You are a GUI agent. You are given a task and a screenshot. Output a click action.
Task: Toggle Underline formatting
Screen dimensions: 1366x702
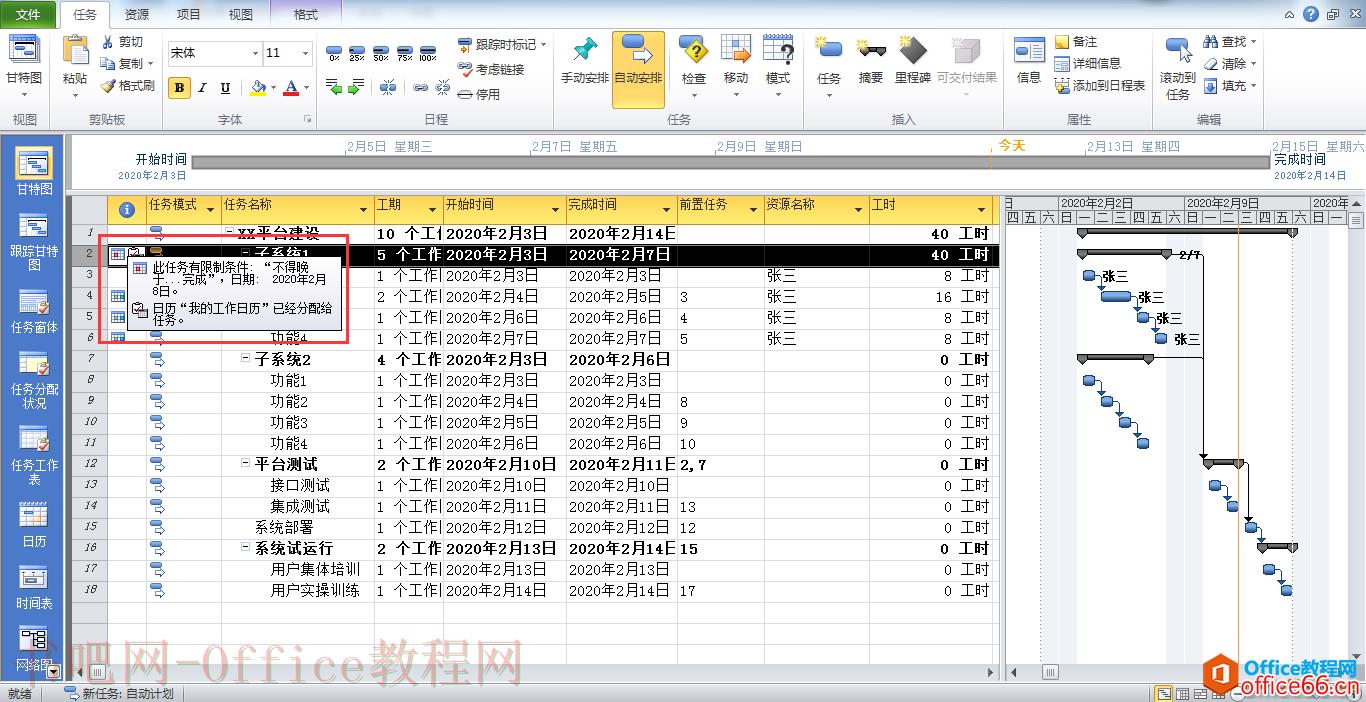(x=225, y=88)
